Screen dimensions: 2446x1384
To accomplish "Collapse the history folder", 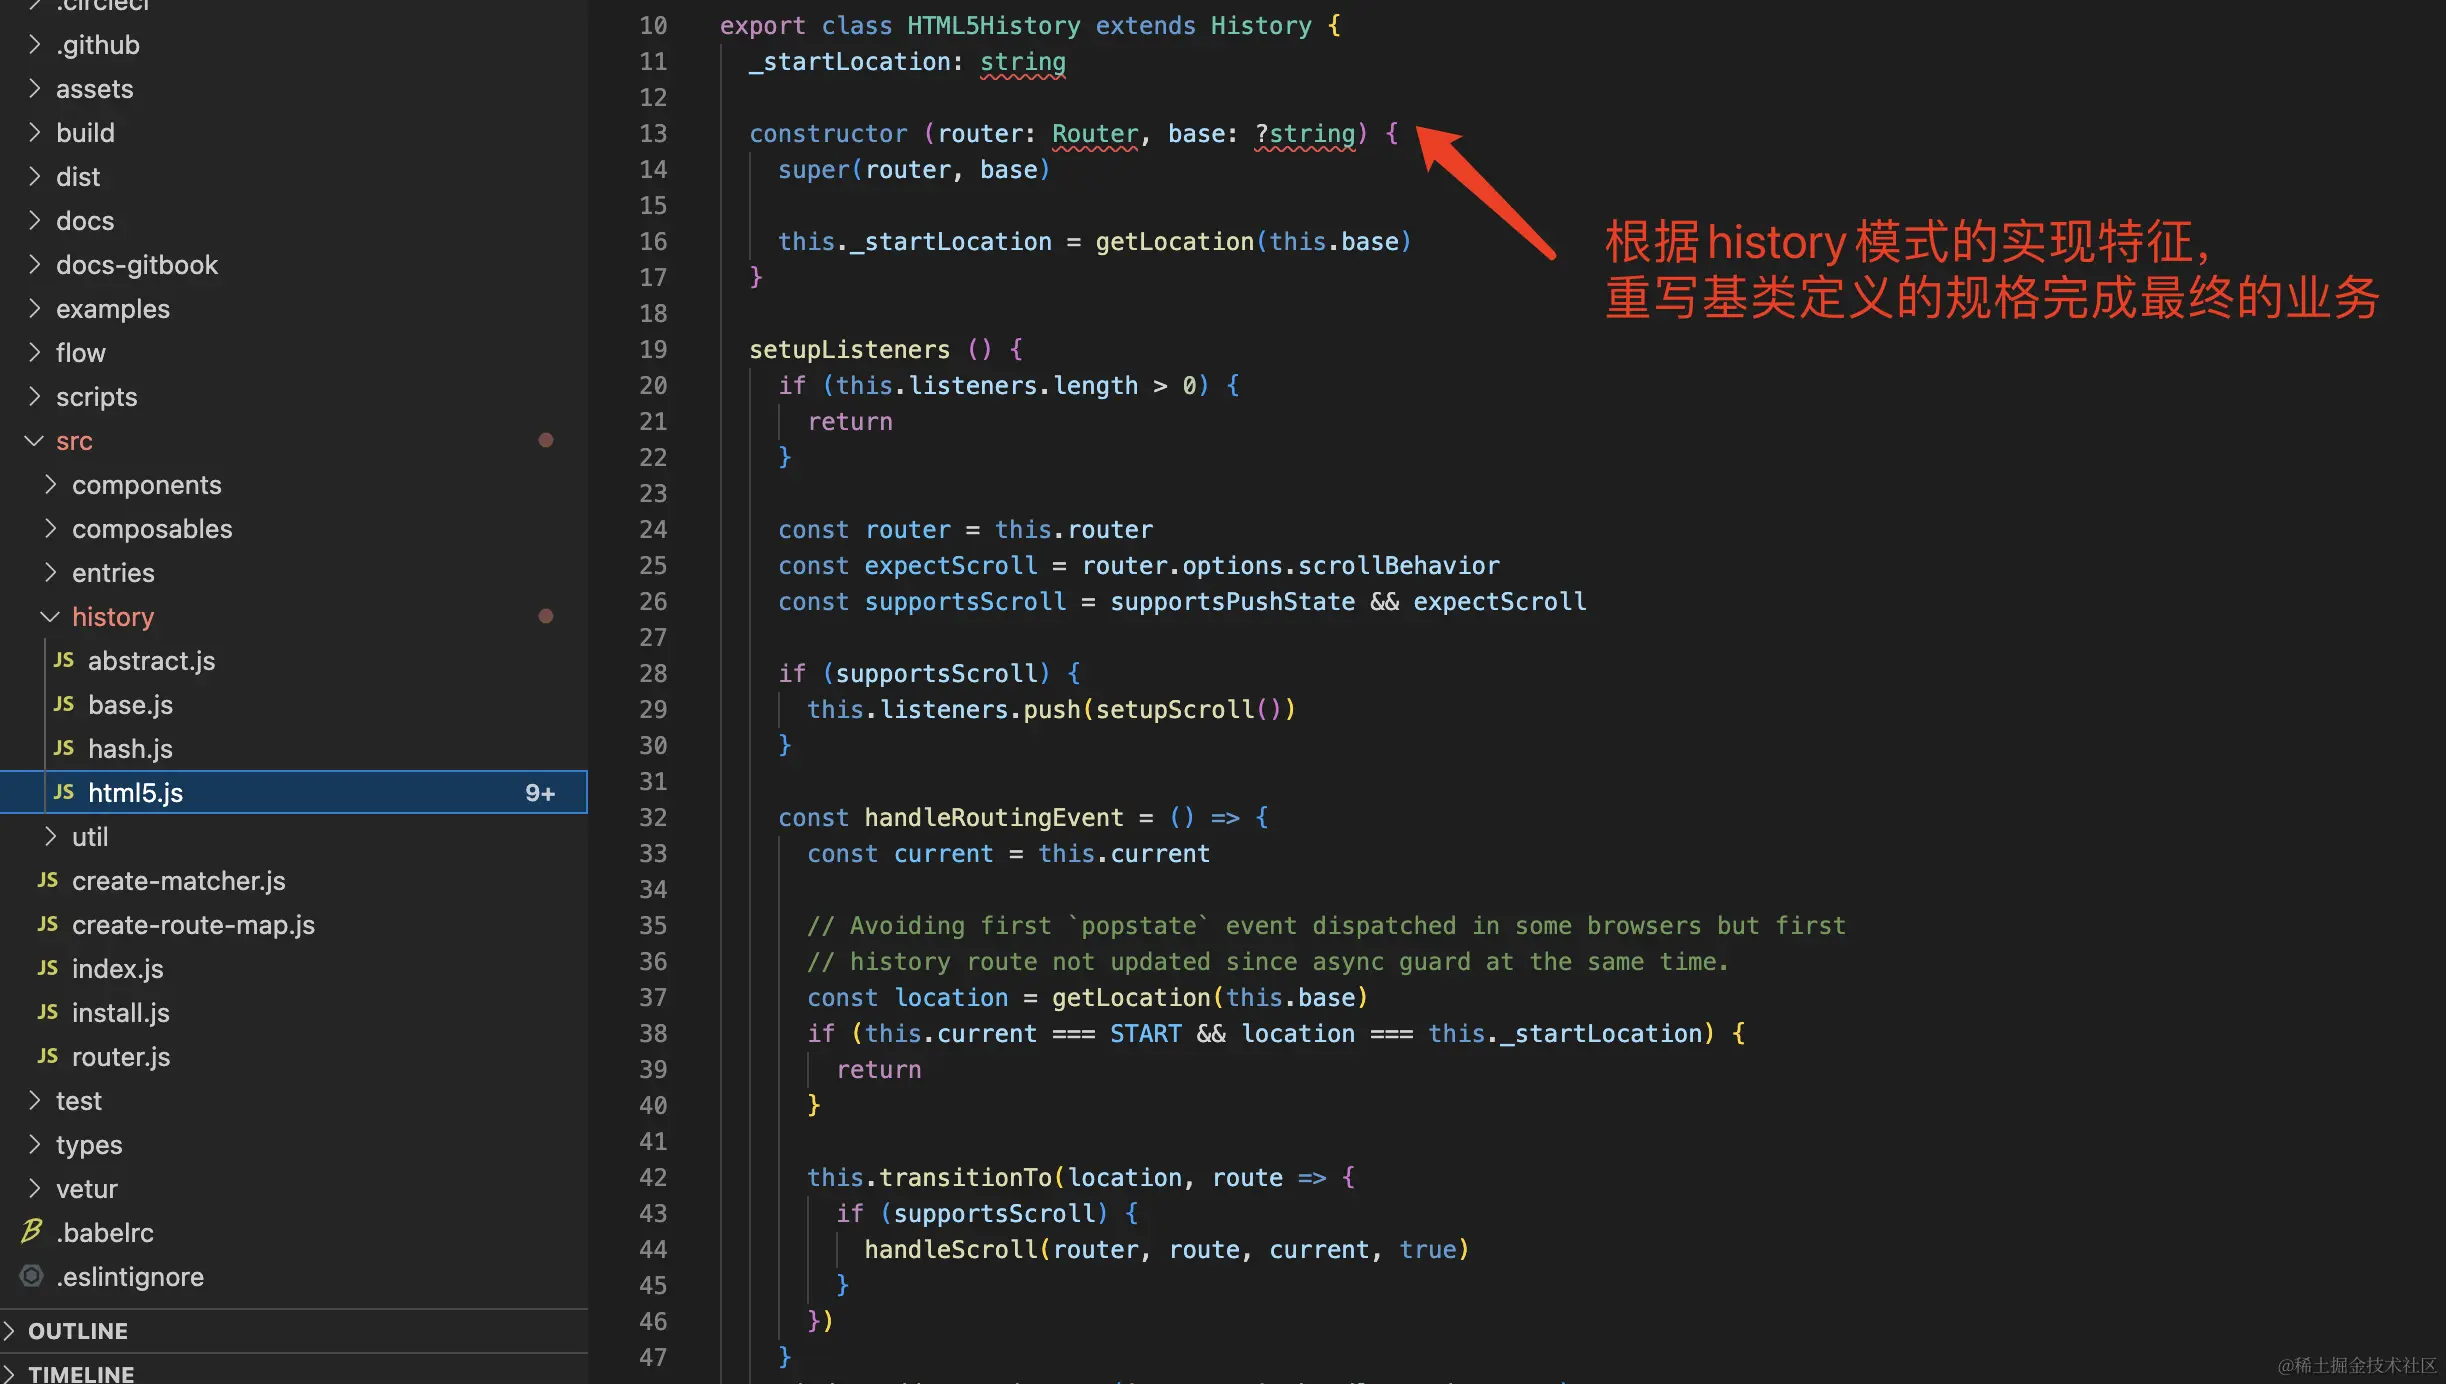I will [x=112, y=617].
